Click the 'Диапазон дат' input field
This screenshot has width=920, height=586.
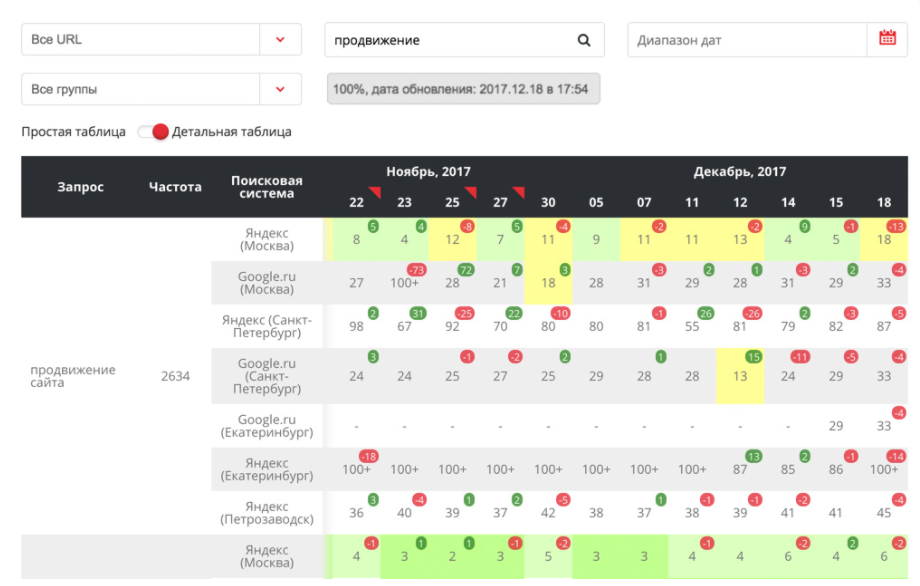point(746,40)
